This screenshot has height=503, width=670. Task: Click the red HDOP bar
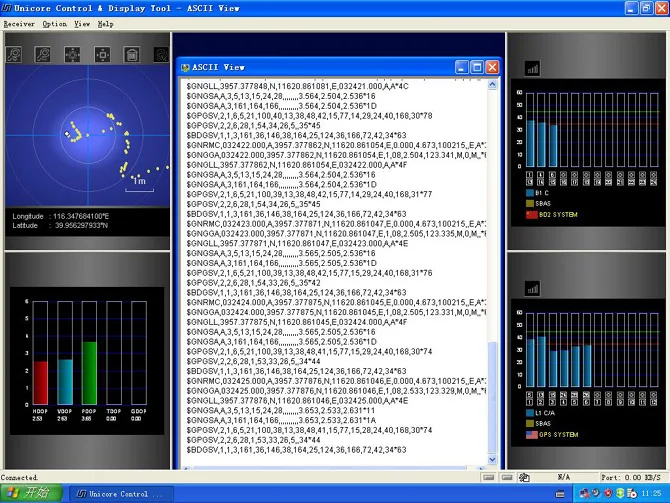[41, 382]
